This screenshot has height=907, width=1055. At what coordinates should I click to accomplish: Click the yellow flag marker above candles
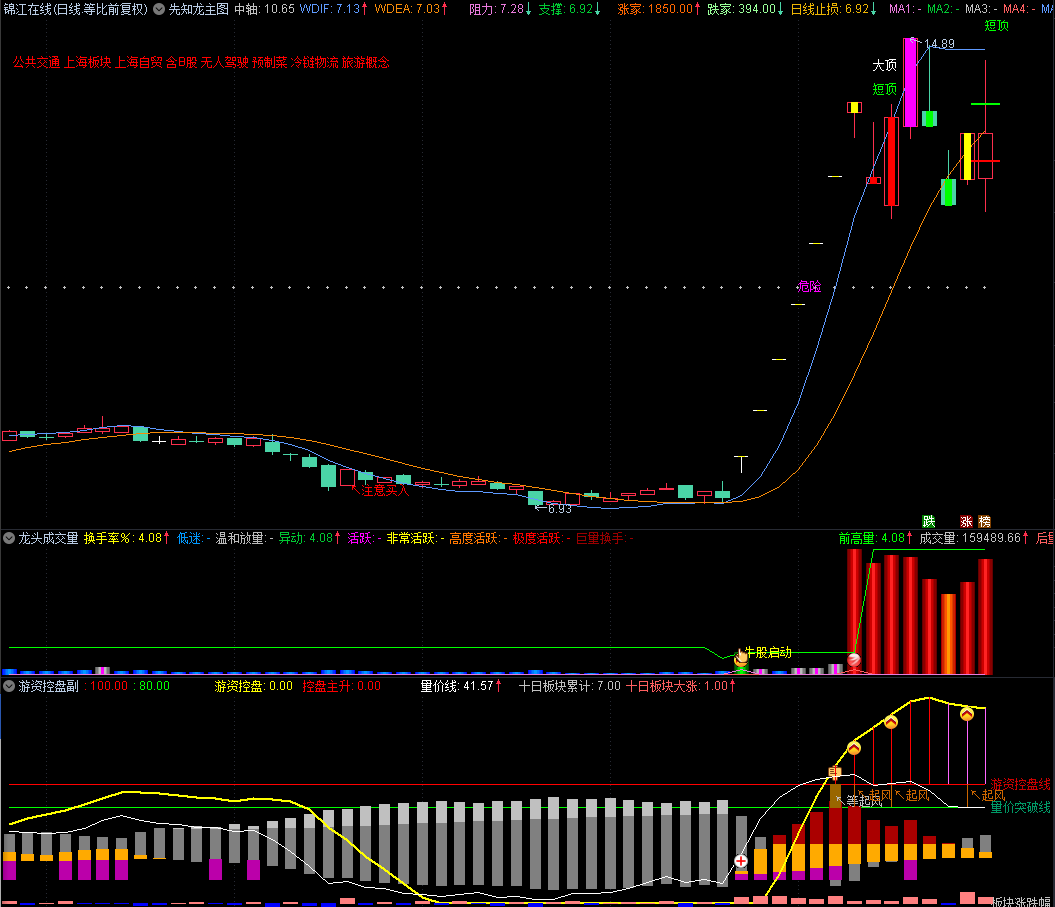coord(854,107)
